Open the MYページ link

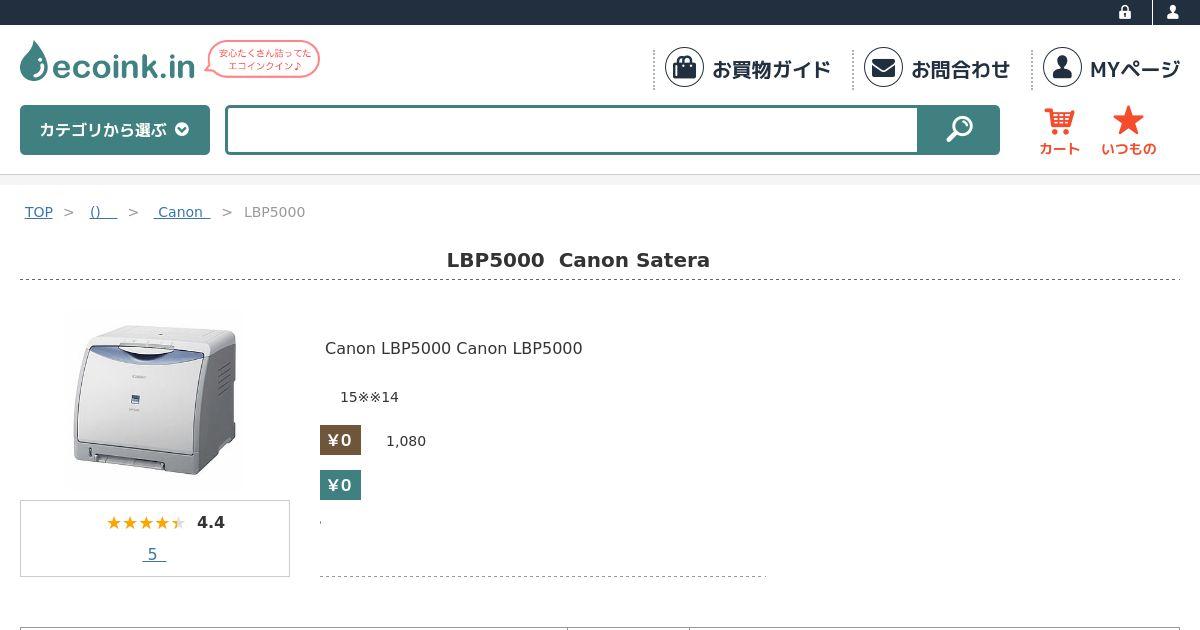click(x=1135, y=69)
